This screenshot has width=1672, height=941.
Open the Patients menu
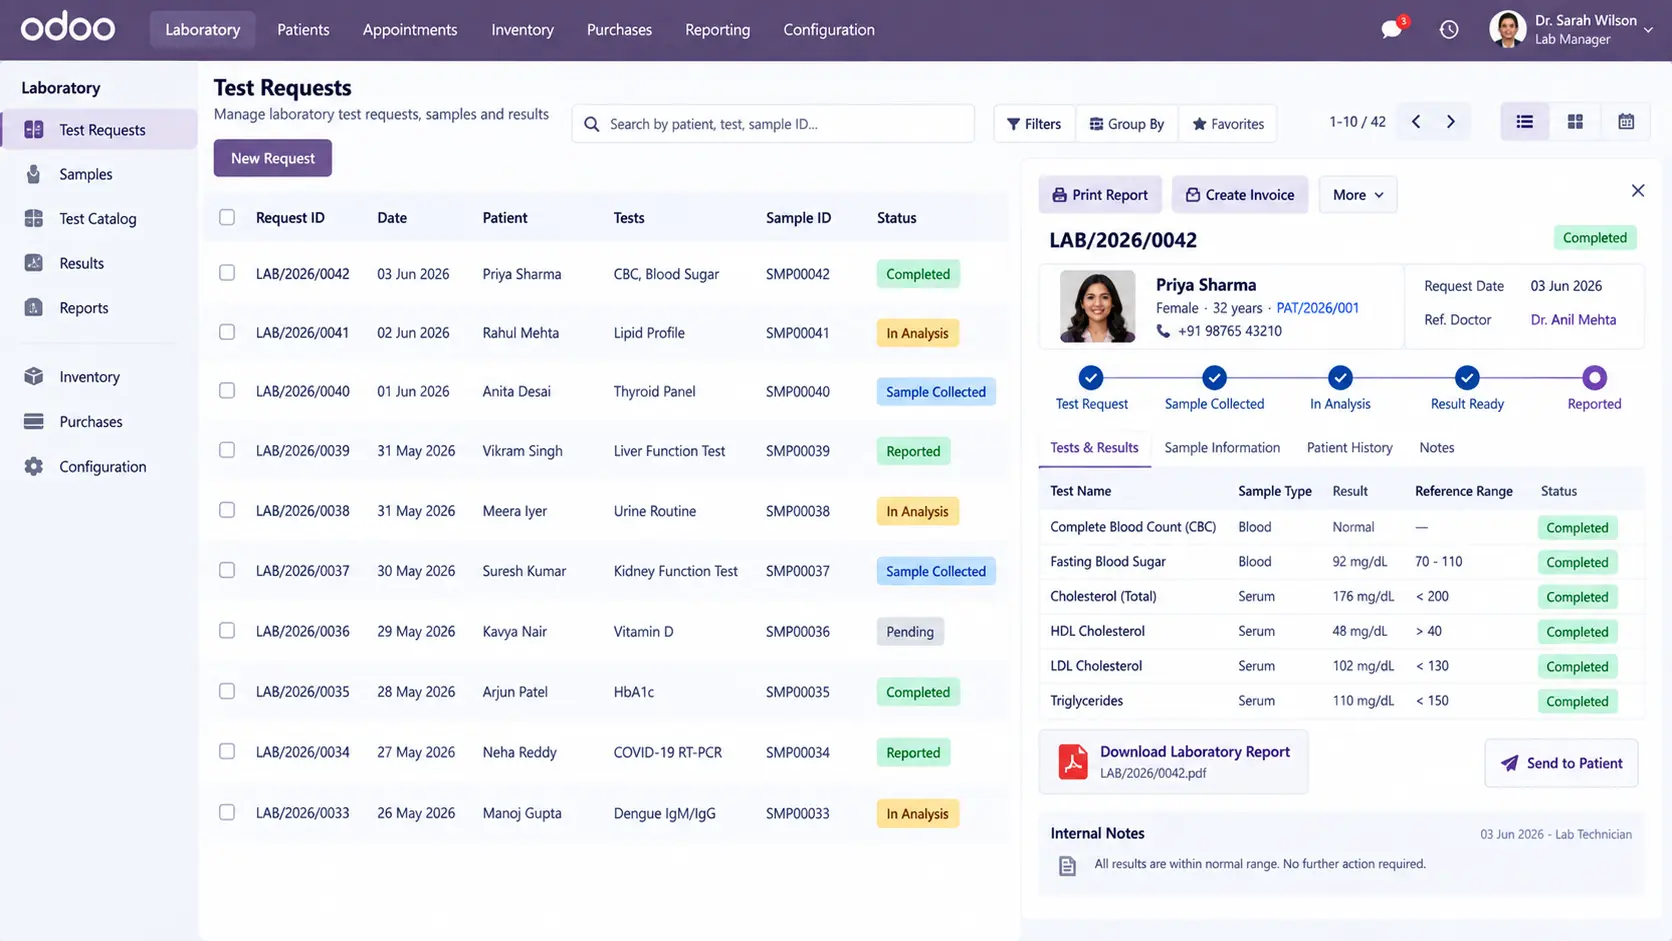pos(303,29)
